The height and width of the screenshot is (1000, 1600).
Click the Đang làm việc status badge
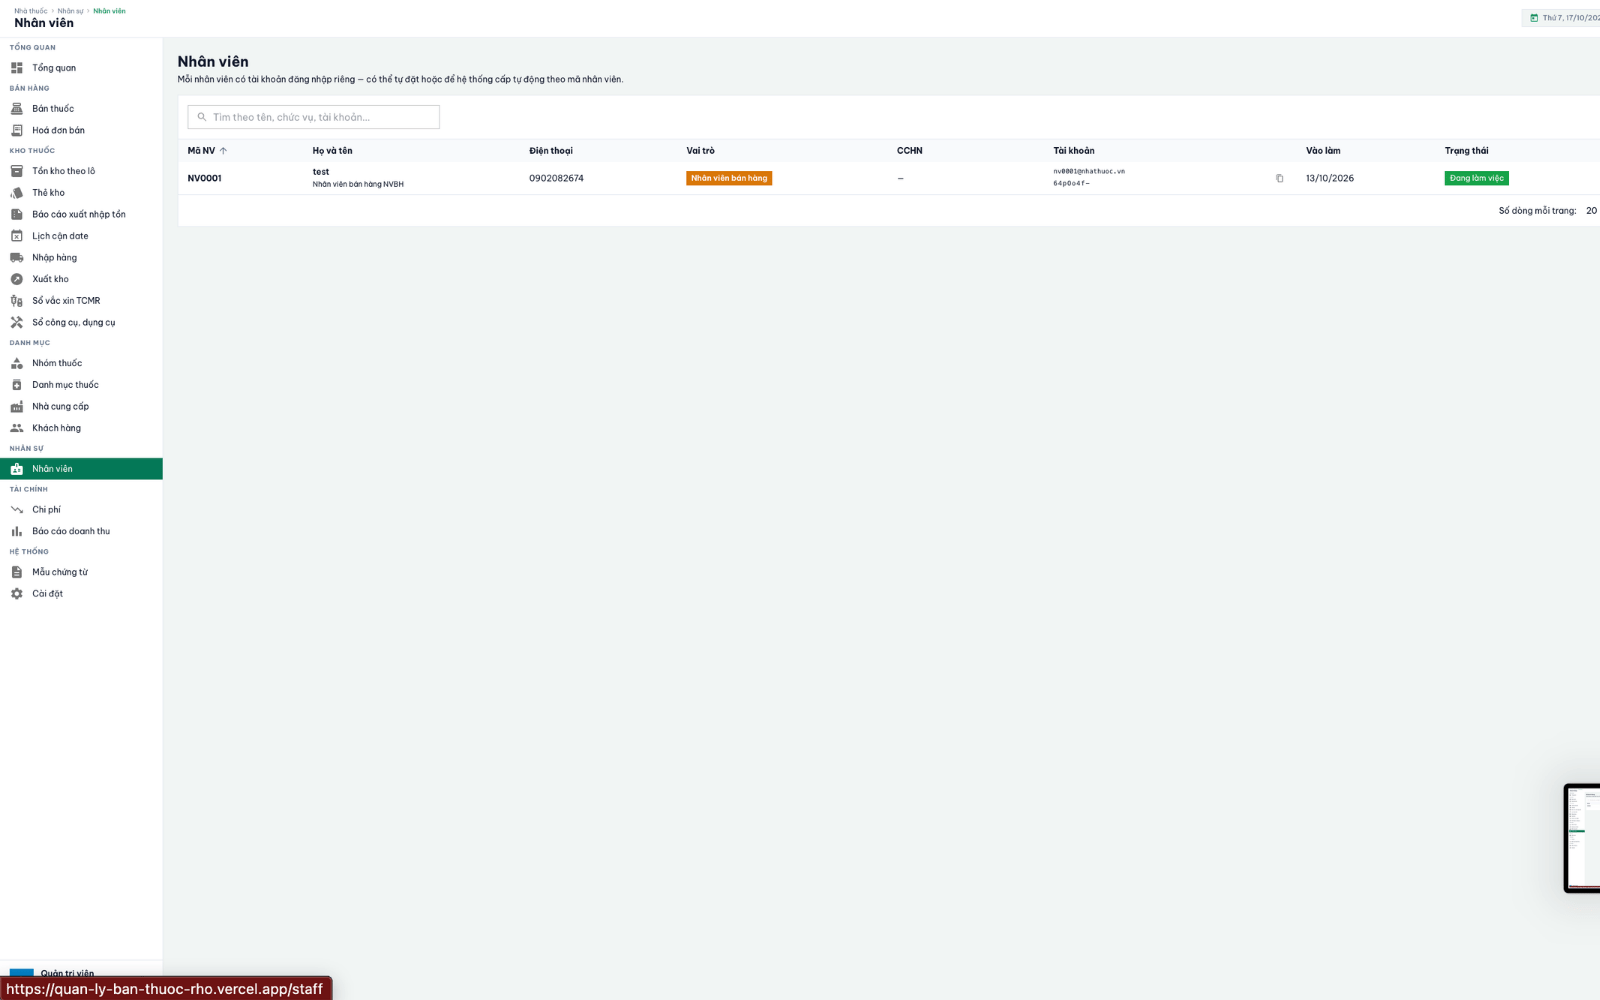[1476, 178]
